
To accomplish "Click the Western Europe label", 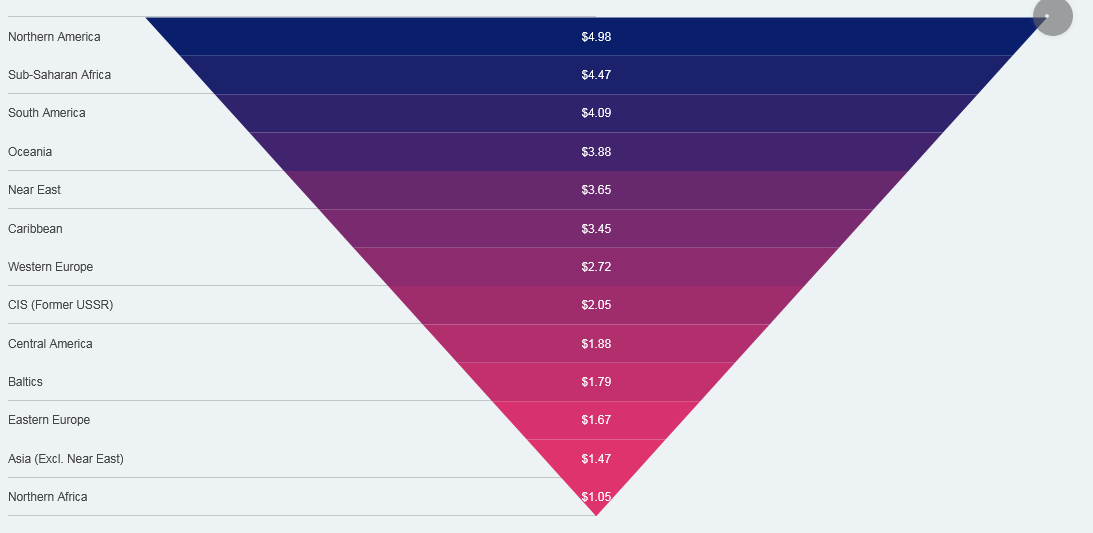I will pyautogui.click(x=50, y=267).
